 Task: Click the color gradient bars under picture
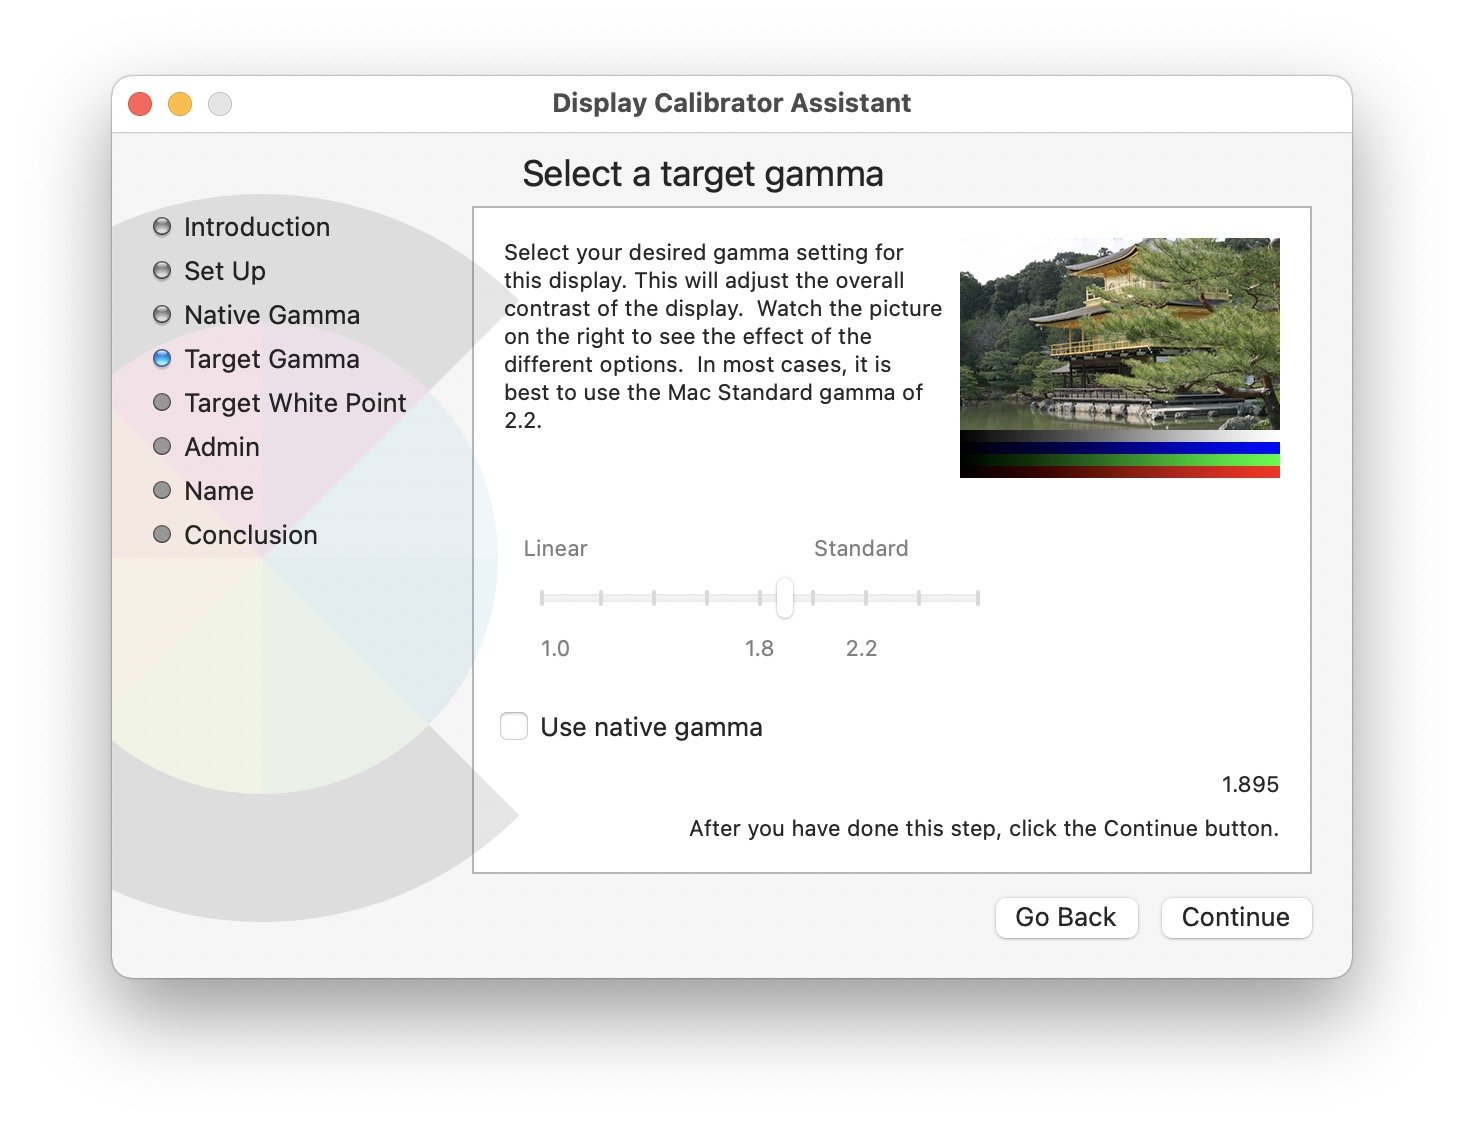coord(1120,454)
